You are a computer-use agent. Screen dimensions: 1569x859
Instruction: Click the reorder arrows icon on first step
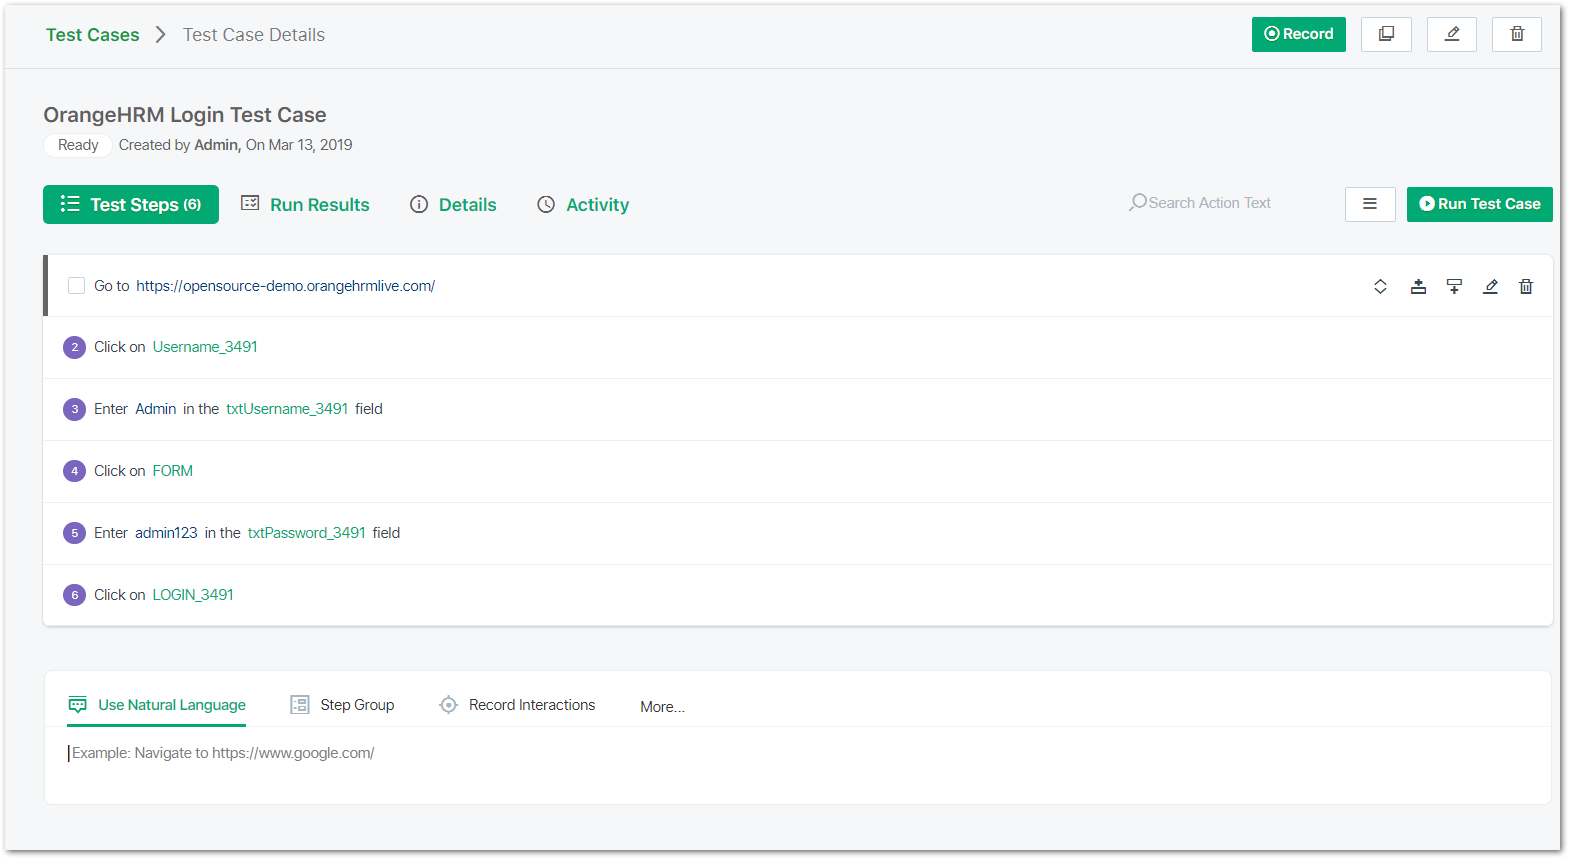click(1380, 286)
